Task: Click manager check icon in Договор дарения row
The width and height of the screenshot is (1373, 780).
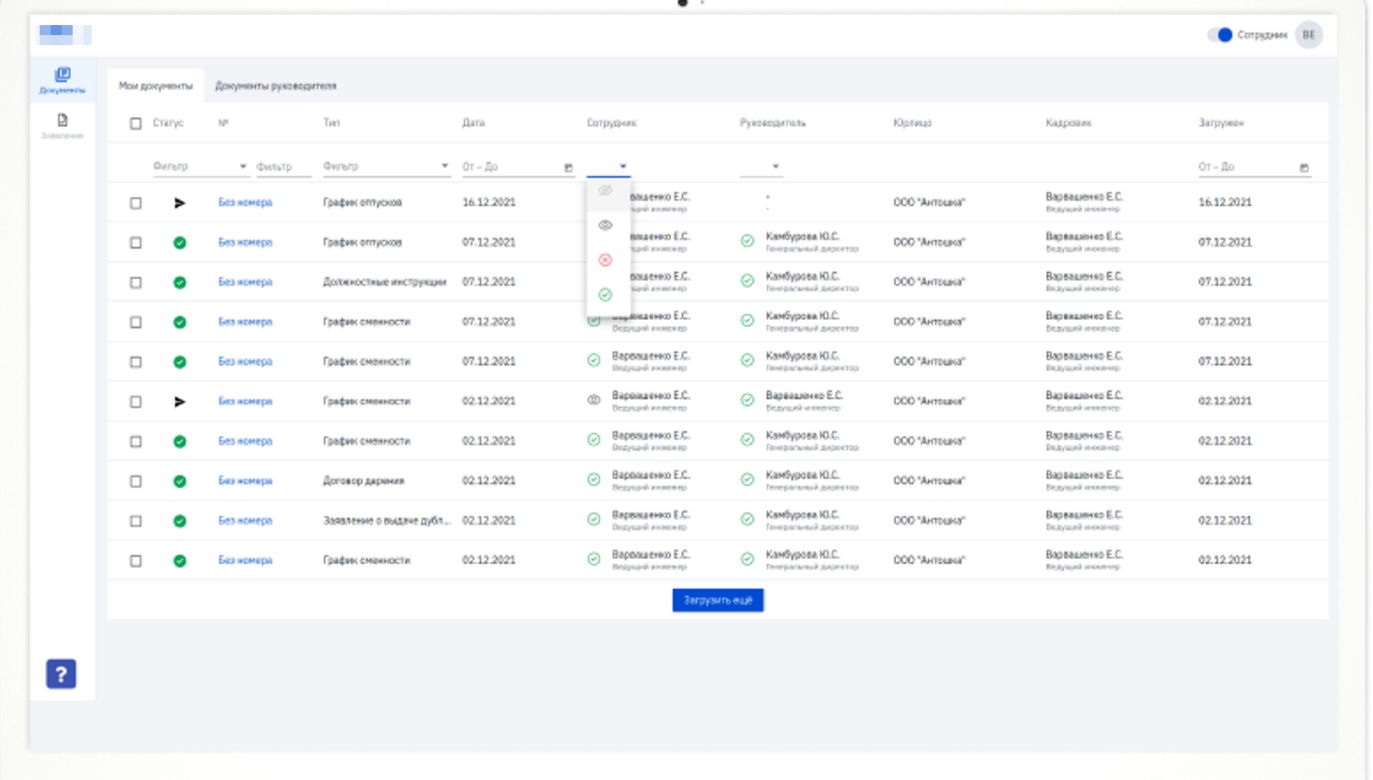Action: pos(747,480)
